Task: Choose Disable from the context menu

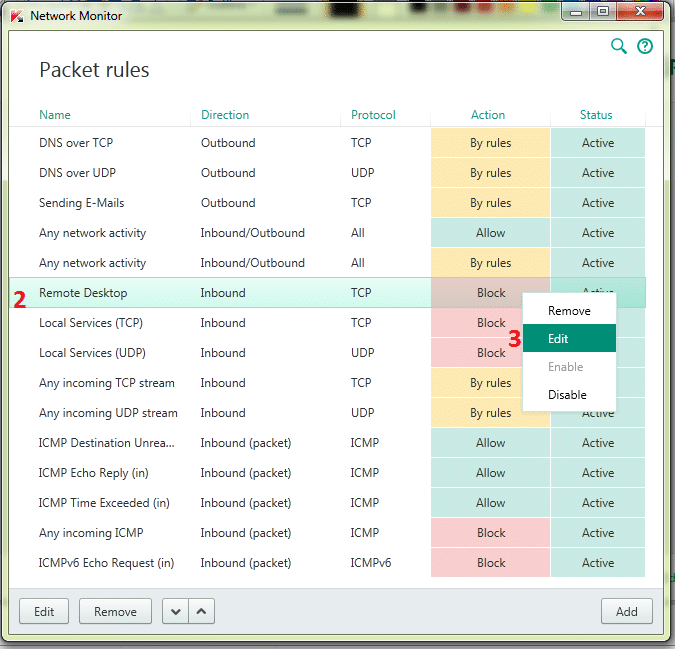Action: pos(569,395)
